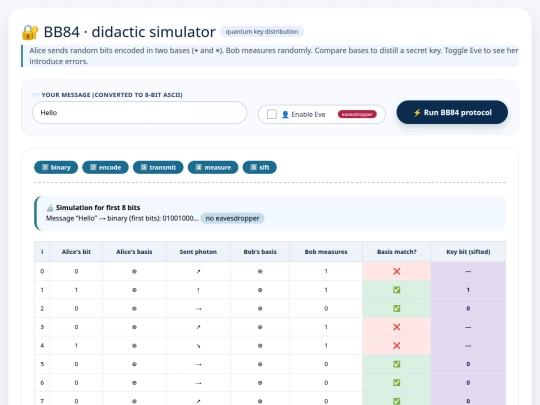540x405 pixels.
Task: Select the transmit step pill
Action: [x=158, y=167]
